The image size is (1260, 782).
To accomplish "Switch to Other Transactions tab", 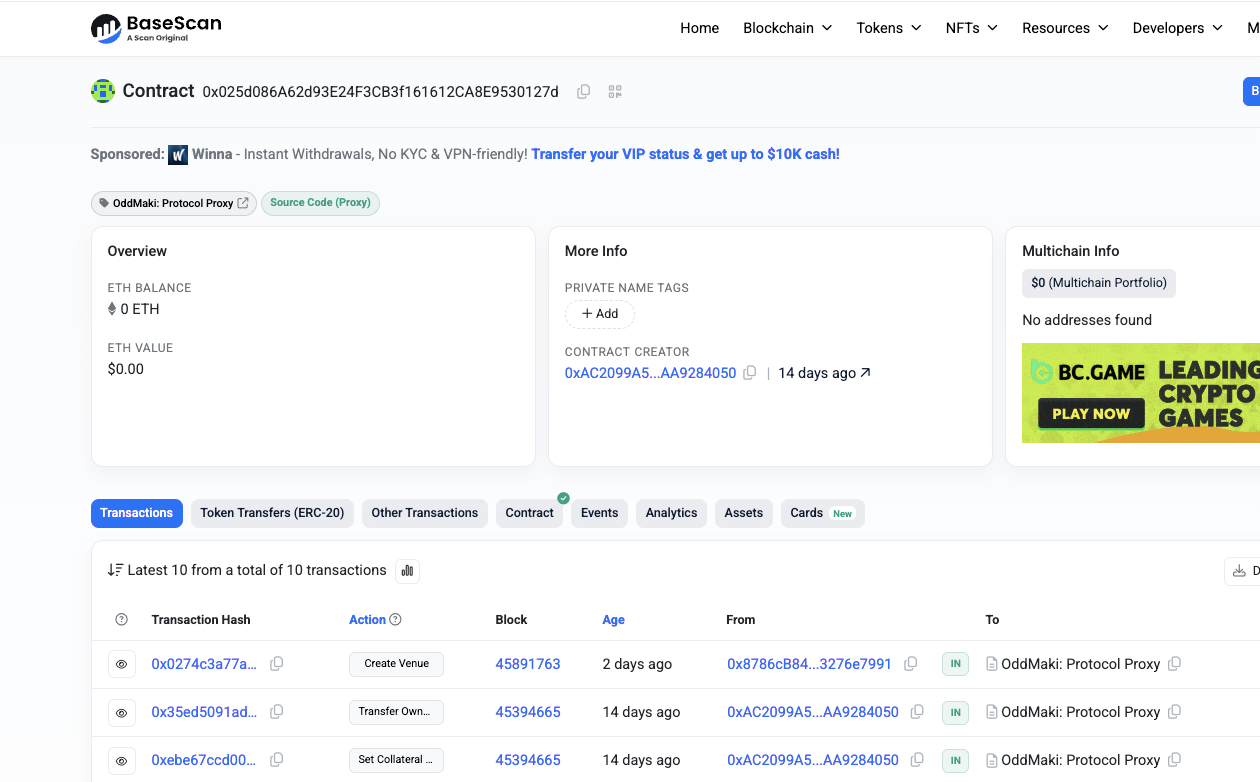I will point(425,513).
